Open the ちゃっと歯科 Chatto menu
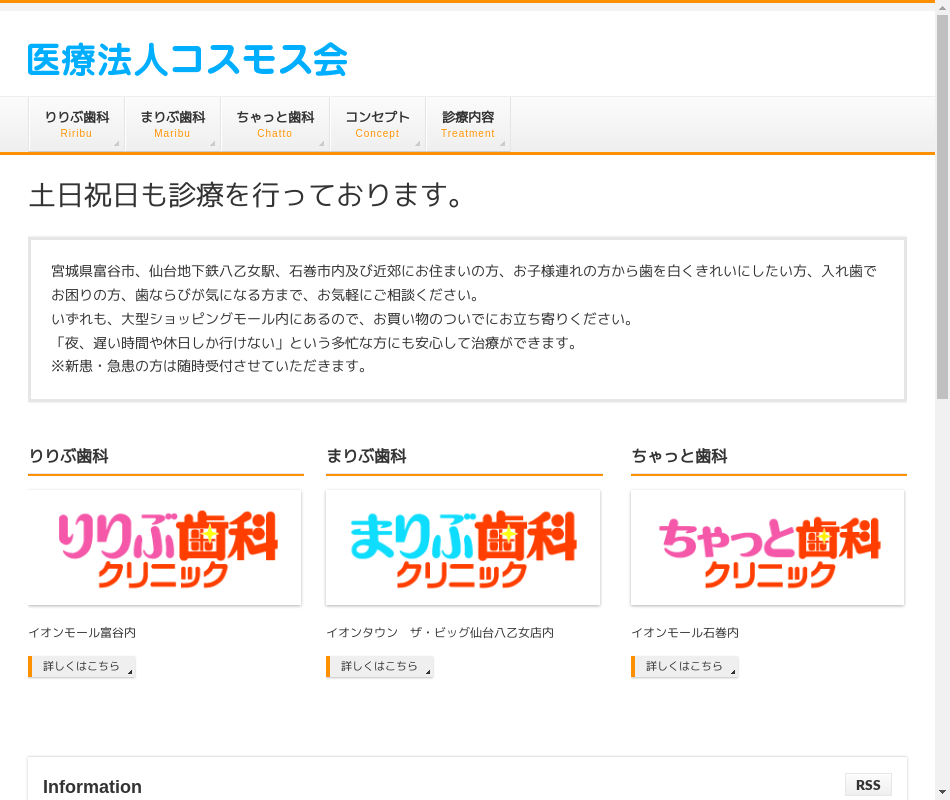950x800 pixels. [x=275, y=124]
